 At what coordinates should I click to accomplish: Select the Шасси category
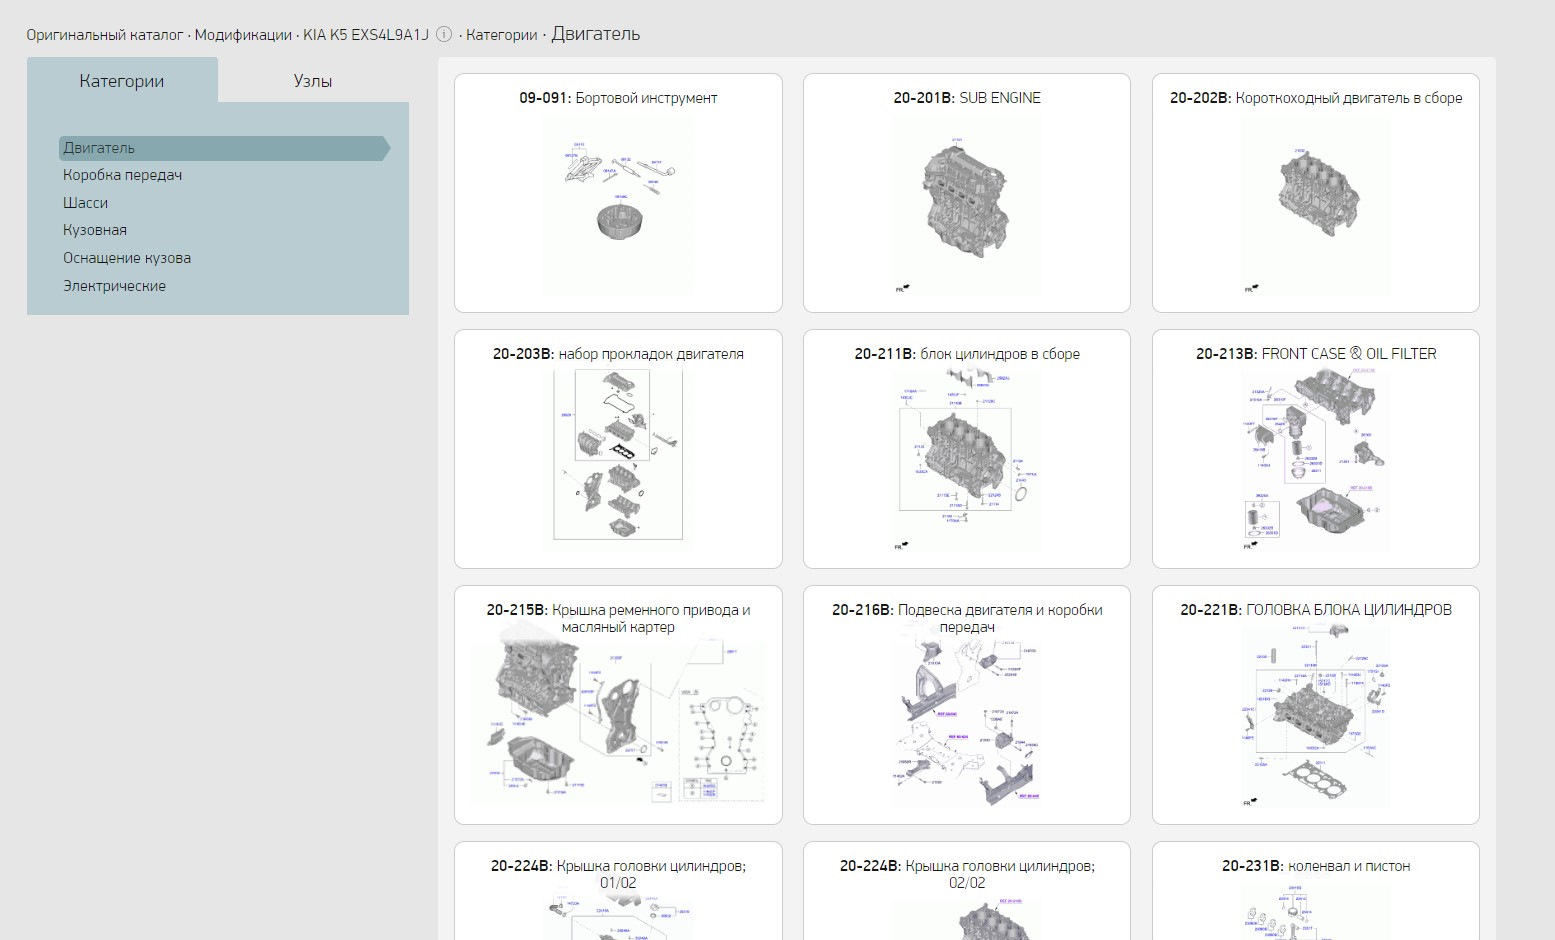point(85,203)
